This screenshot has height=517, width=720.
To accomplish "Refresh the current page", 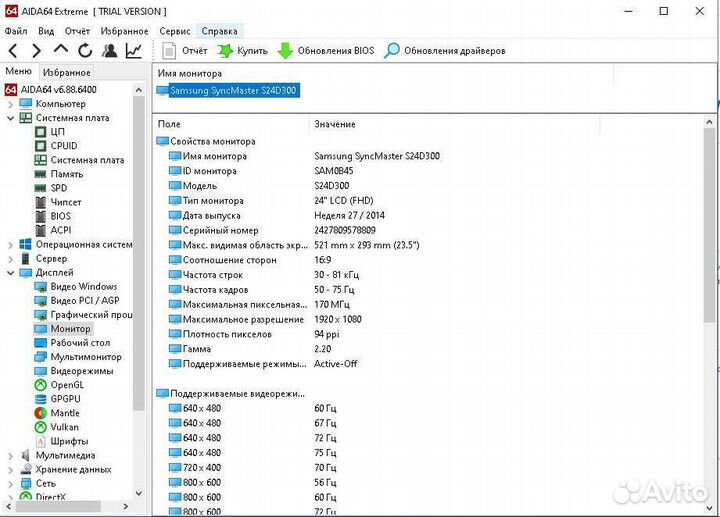I will click(85, 51).
